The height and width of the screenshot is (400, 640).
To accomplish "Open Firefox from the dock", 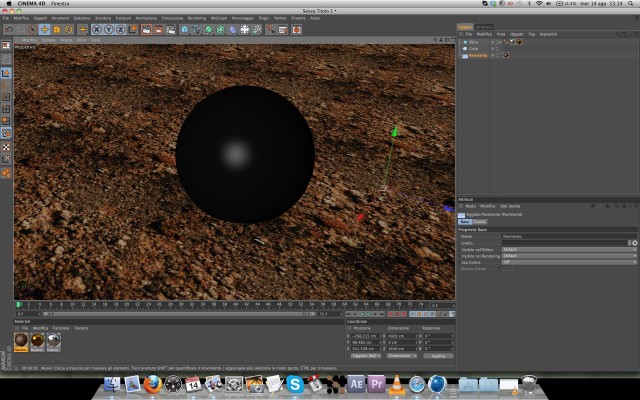I will 152,383.
